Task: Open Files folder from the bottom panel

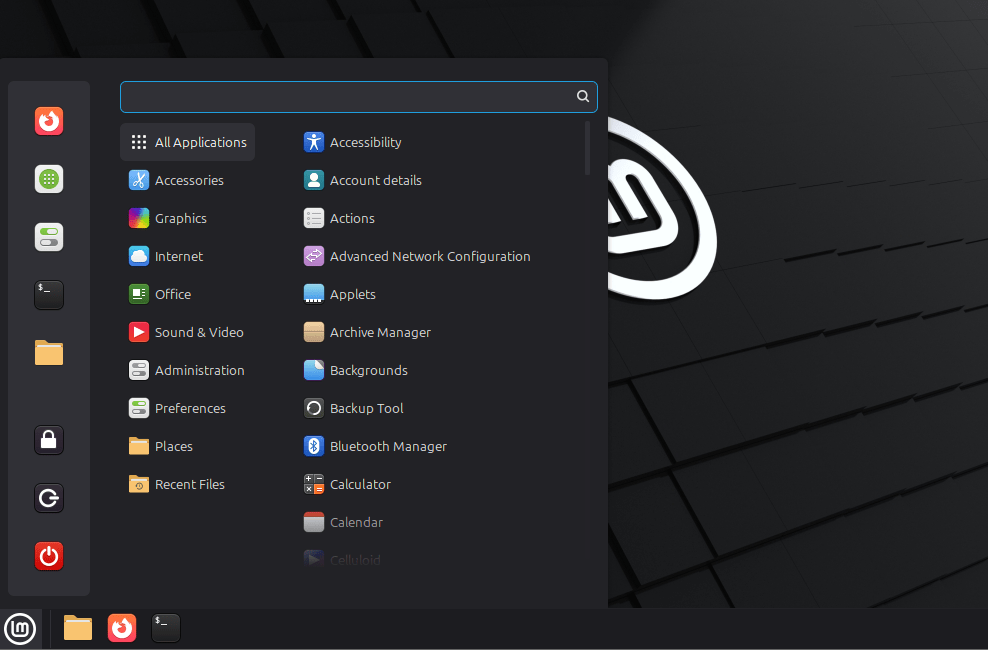Action: pyautogui.click(x=78, y=628)
